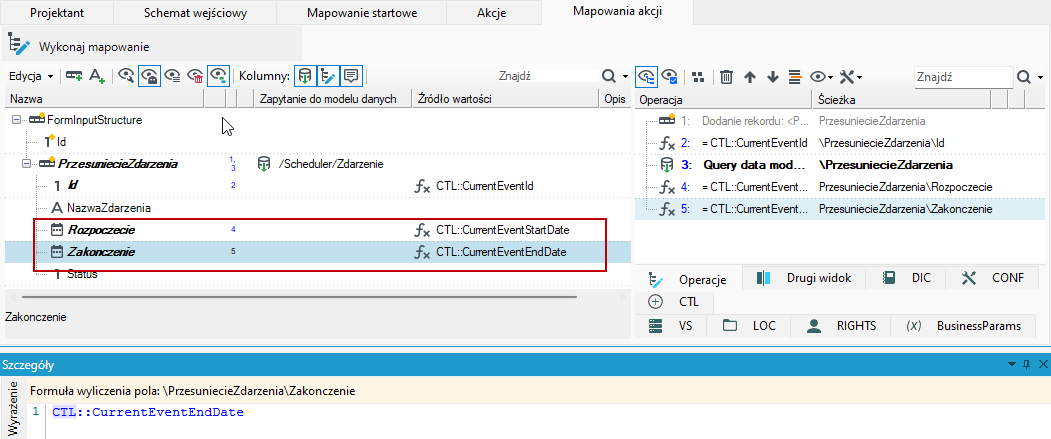Toggle the eye with checkbox filter in operations toolbar
Viewport: 1051px width, 439px height.
tap(670, 76)
